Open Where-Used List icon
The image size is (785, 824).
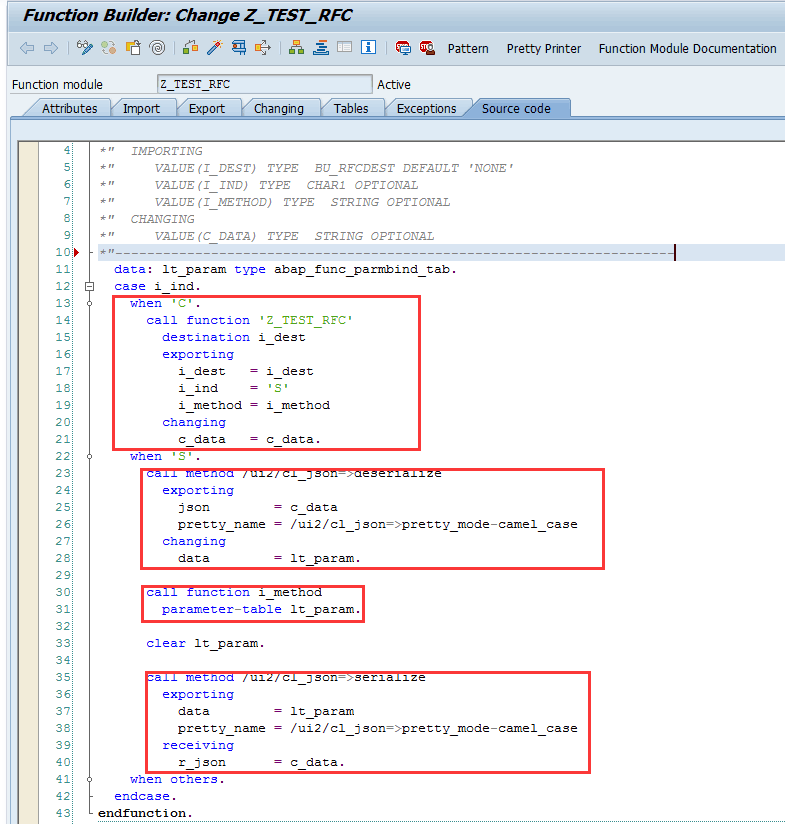[263, 48]
